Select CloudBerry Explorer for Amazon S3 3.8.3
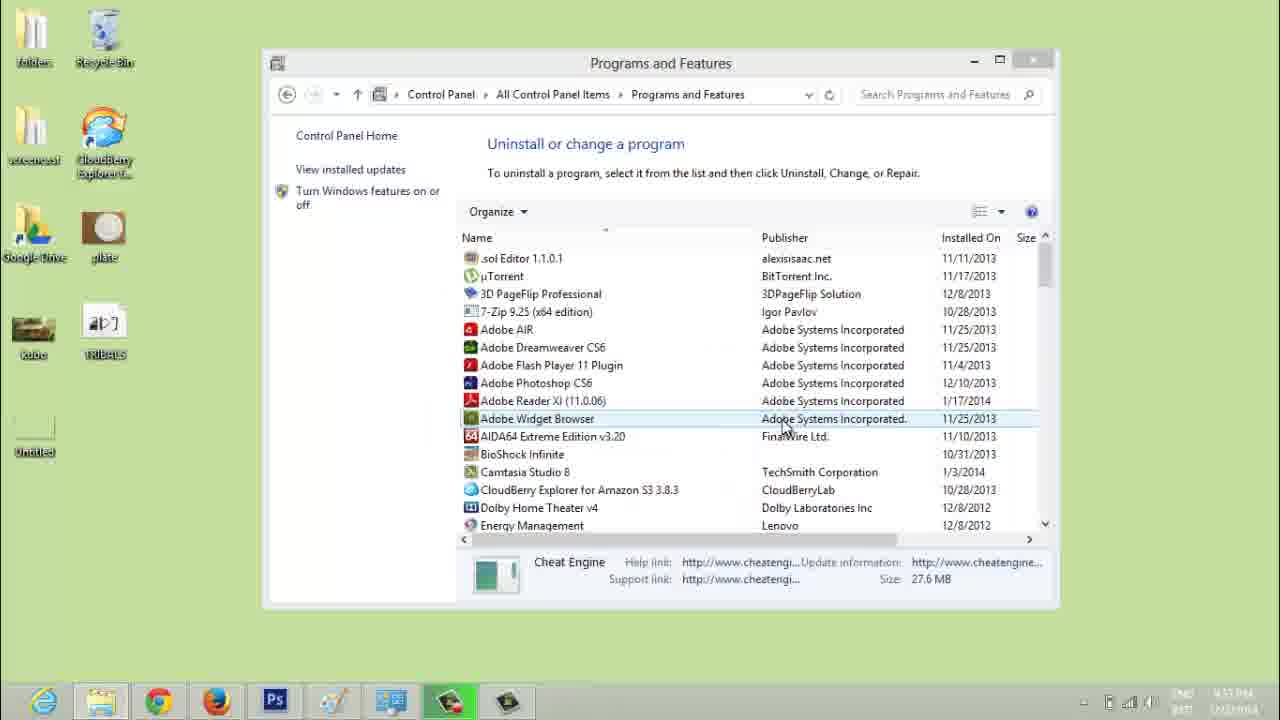The width and height of the screenshot is (1280, 720). click(x=748, y=490)
